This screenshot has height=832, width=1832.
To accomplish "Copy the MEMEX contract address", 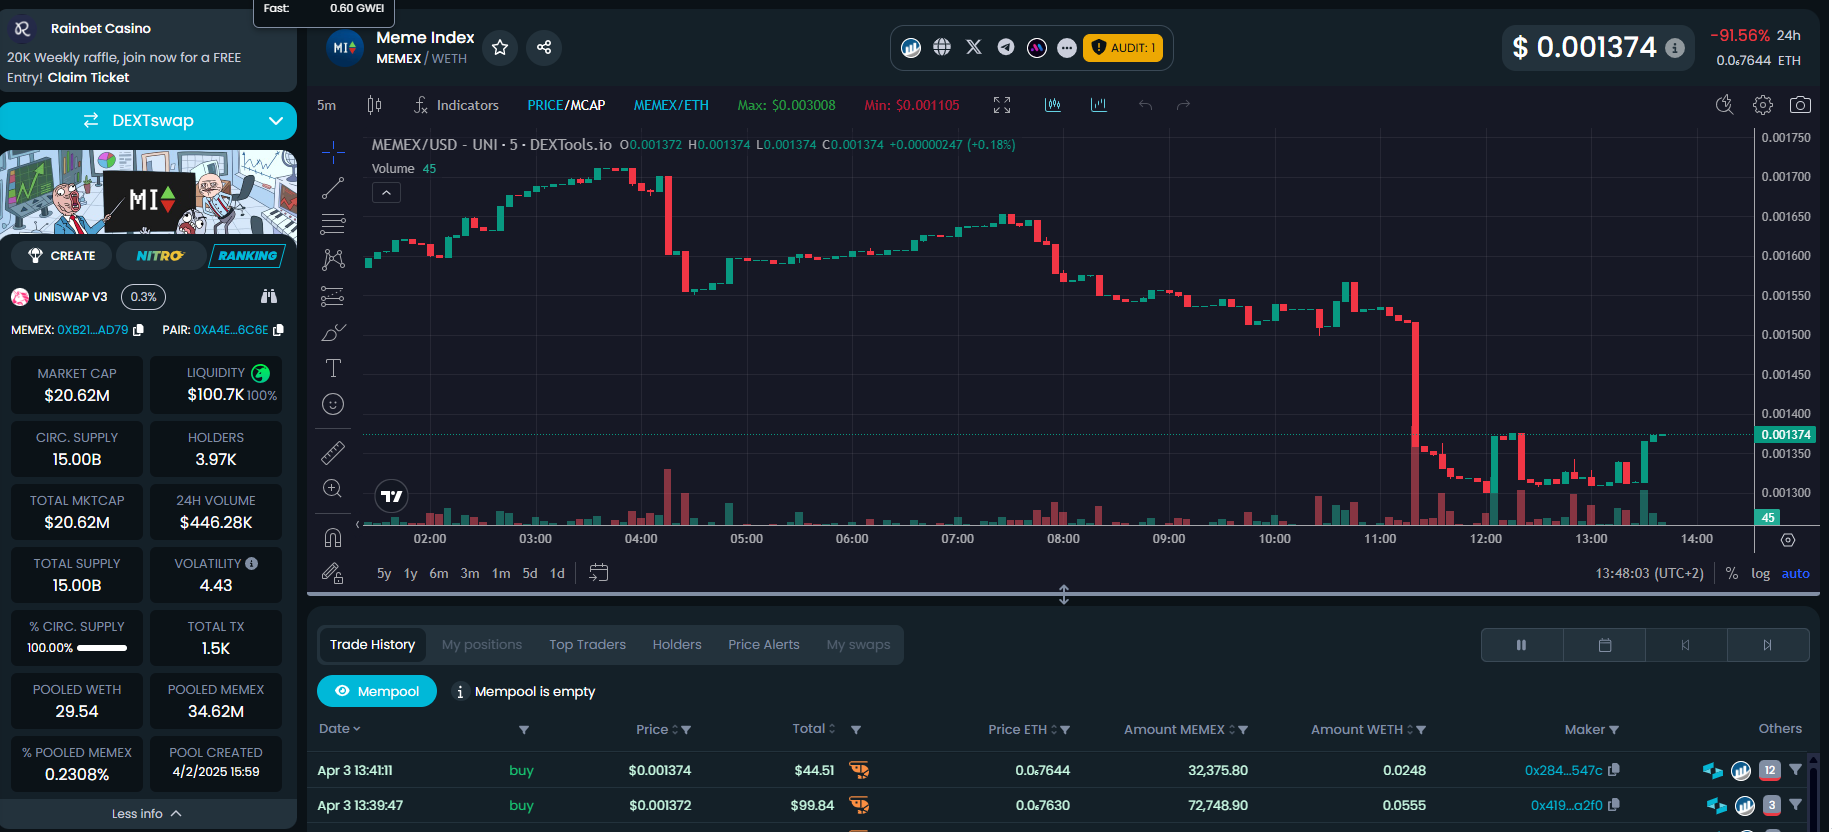I will pyautogui.click(x=138, y=330).
